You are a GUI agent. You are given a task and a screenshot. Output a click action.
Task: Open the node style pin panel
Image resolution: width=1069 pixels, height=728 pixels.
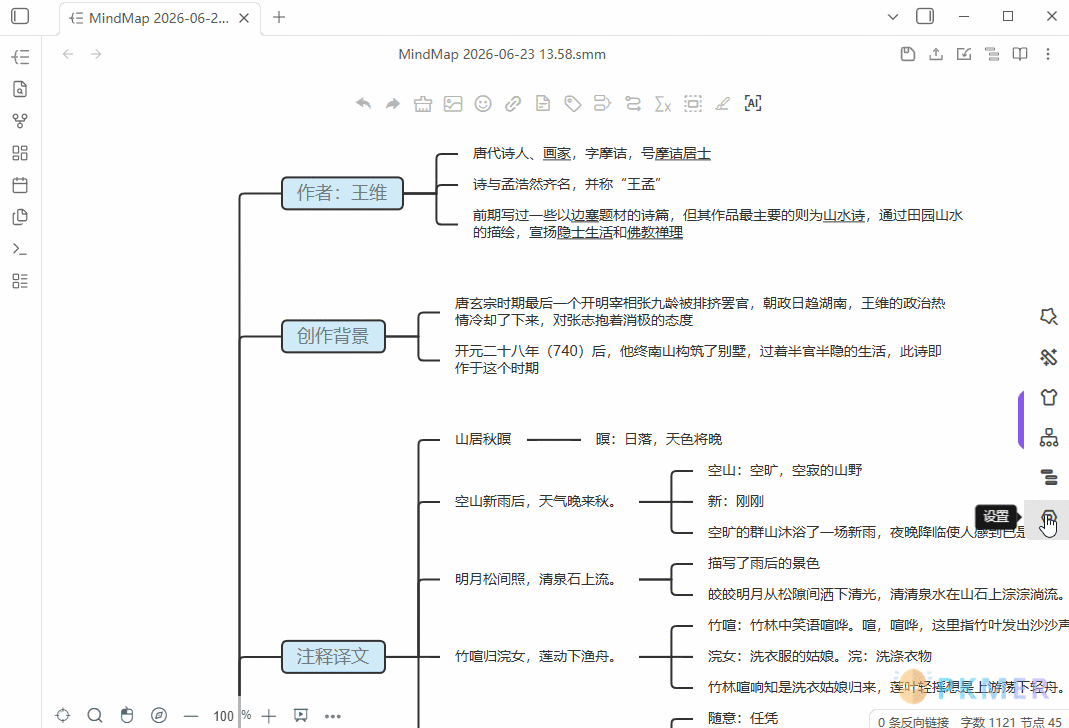(1049, 316)
